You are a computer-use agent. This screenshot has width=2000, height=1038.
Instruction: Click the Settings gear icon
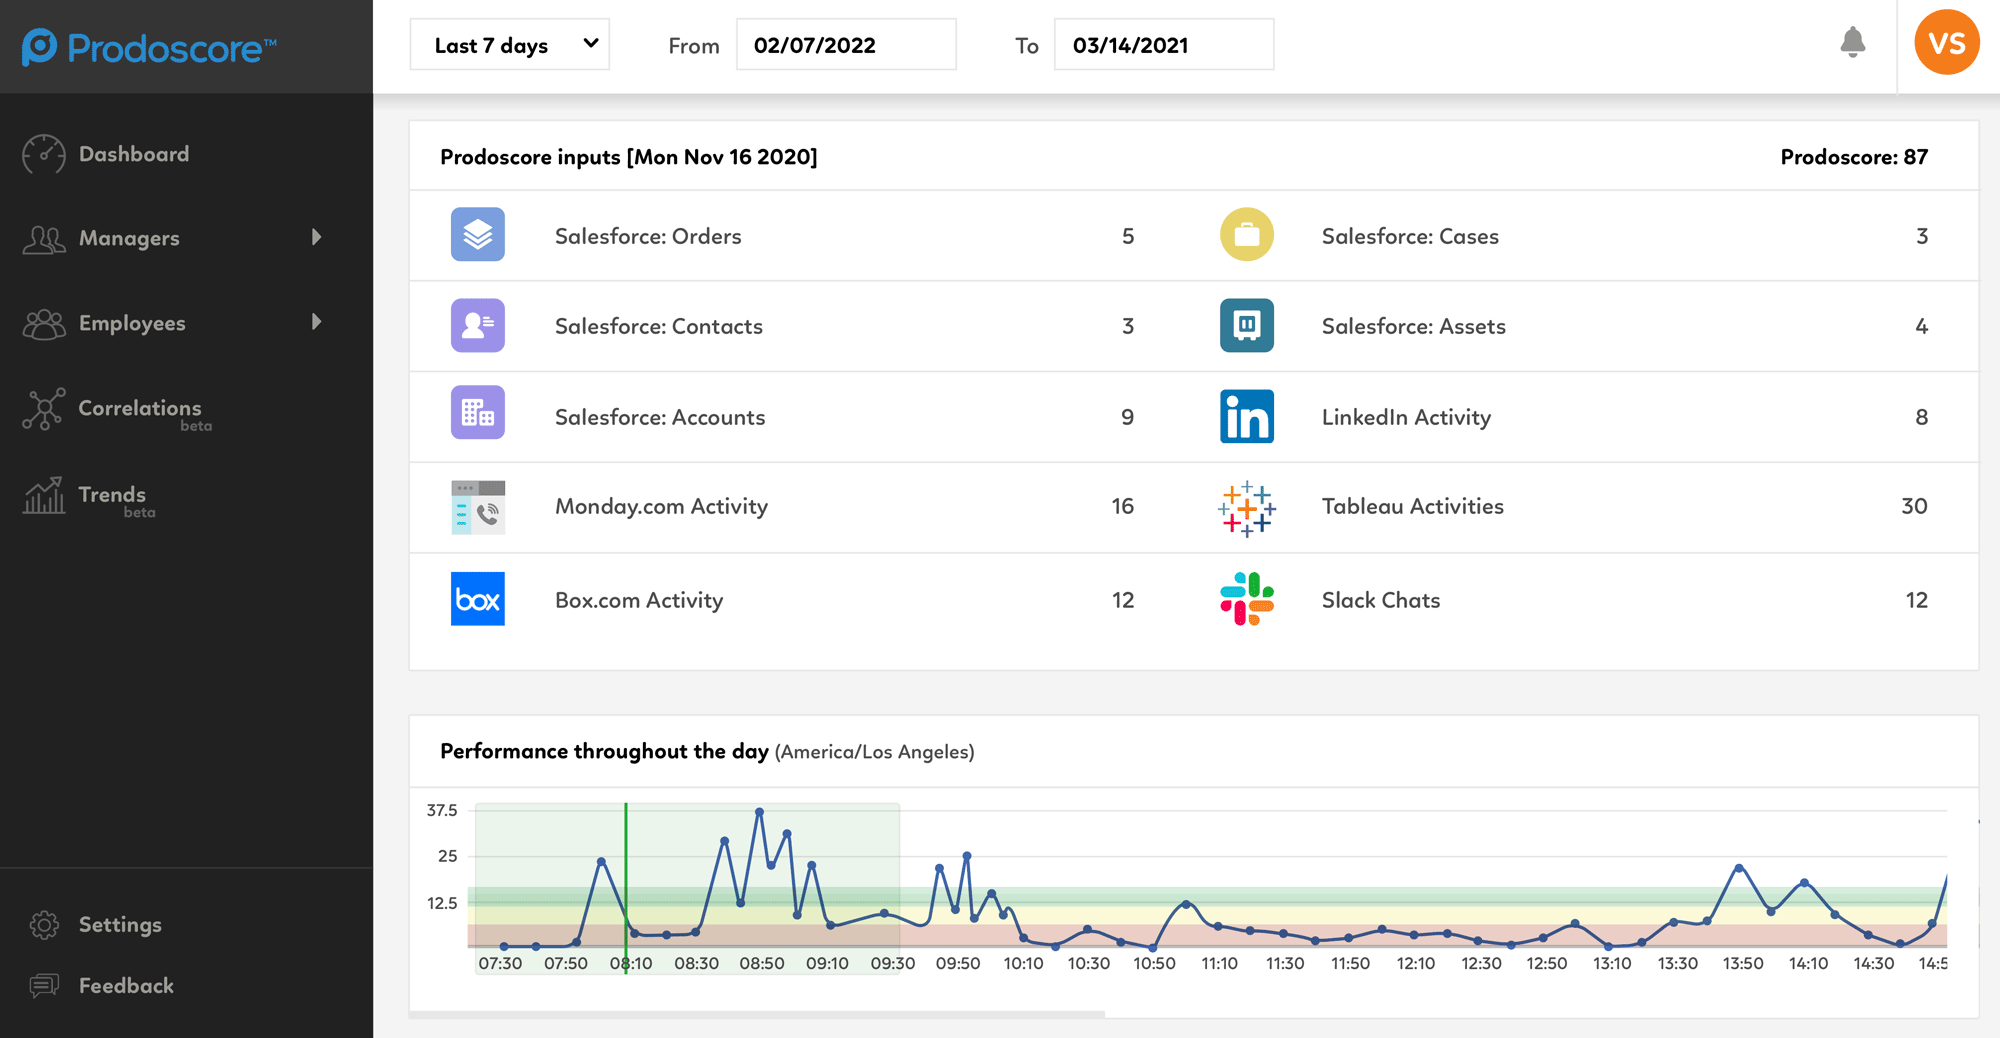click(x=44, y=925)
